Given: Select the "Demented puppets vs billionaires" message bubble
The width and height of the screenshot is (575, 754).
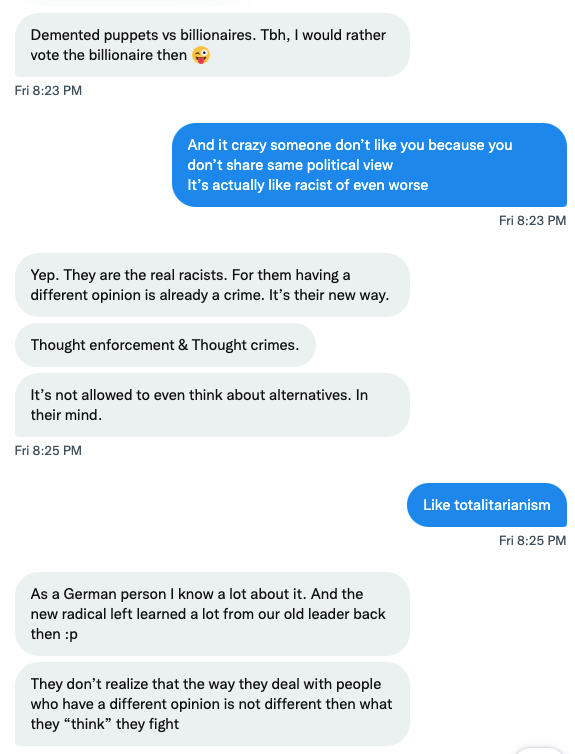Looking at the screenshot, I should (212, 45).
